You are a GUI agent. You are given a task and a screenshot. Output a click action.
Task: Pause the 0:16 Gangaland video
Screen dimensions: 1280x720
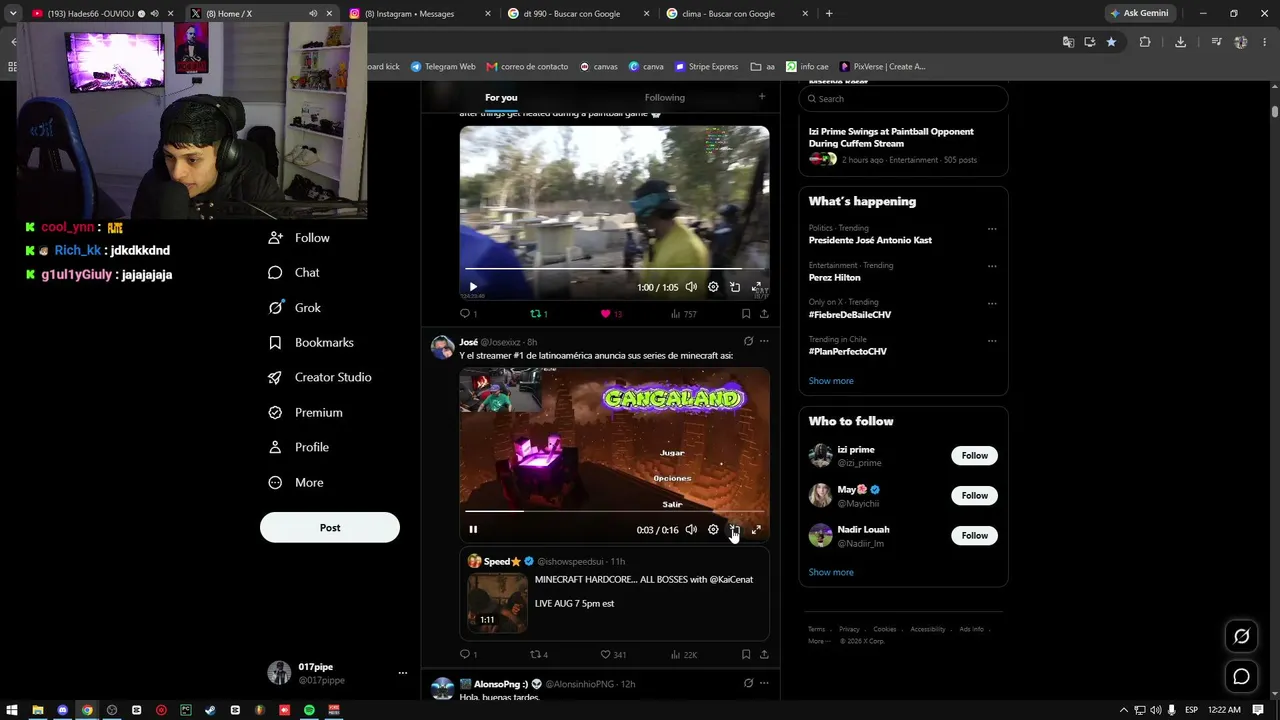pyautogui.click(x=473, y=530)
